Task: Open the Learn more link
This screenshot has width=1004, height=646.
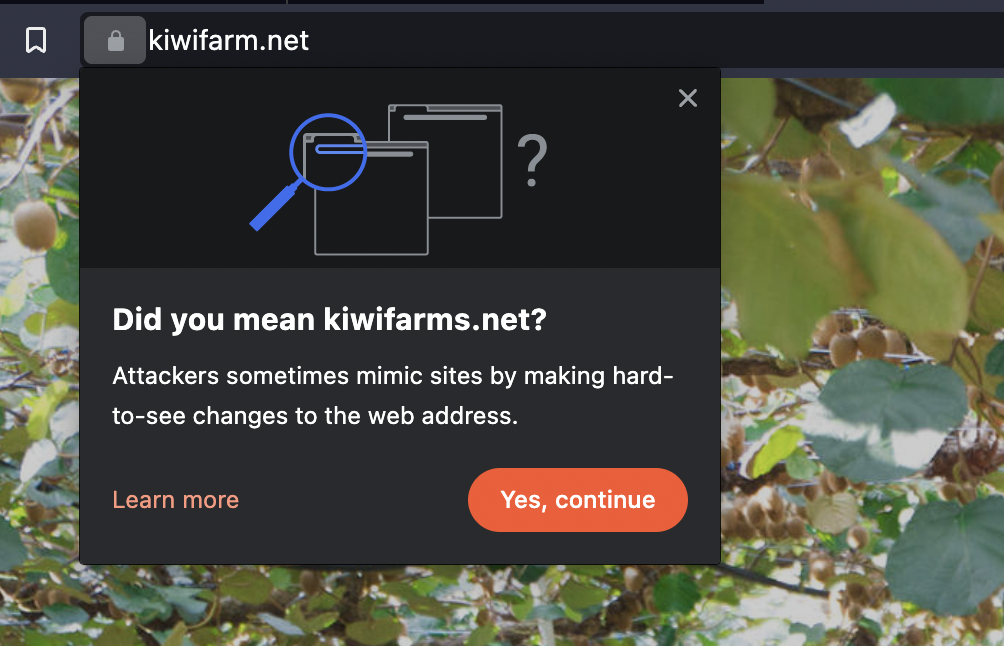Action: [175, 499]
